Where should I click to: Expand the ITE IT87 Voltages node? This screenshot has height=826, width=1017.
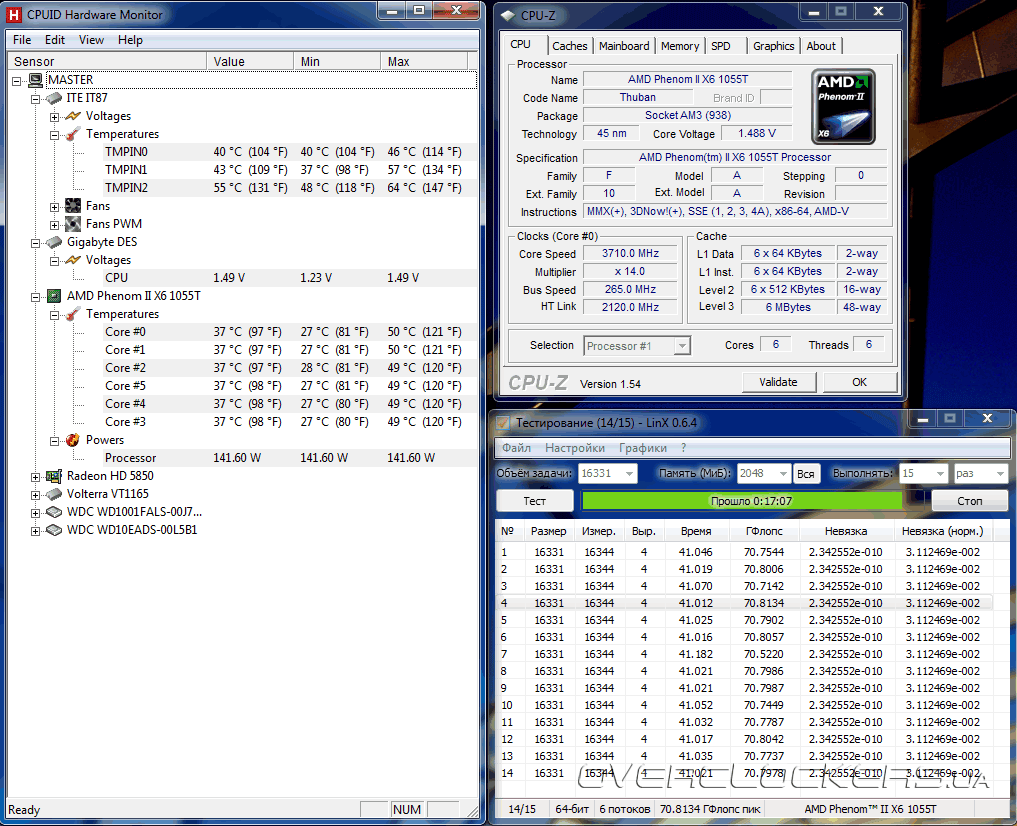(x=54, y=117)
